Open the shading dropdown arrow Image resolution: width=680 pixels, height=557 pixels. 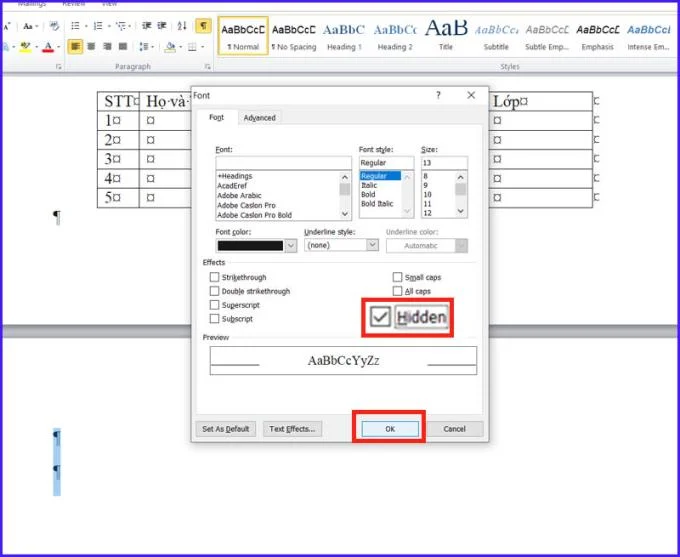coord(180,47)
